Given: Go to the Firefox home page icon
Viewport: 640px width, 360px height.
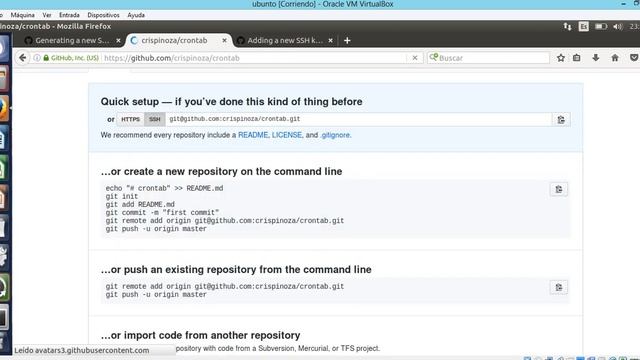Looking at the screenshot, I should click(x=615, y=58).
